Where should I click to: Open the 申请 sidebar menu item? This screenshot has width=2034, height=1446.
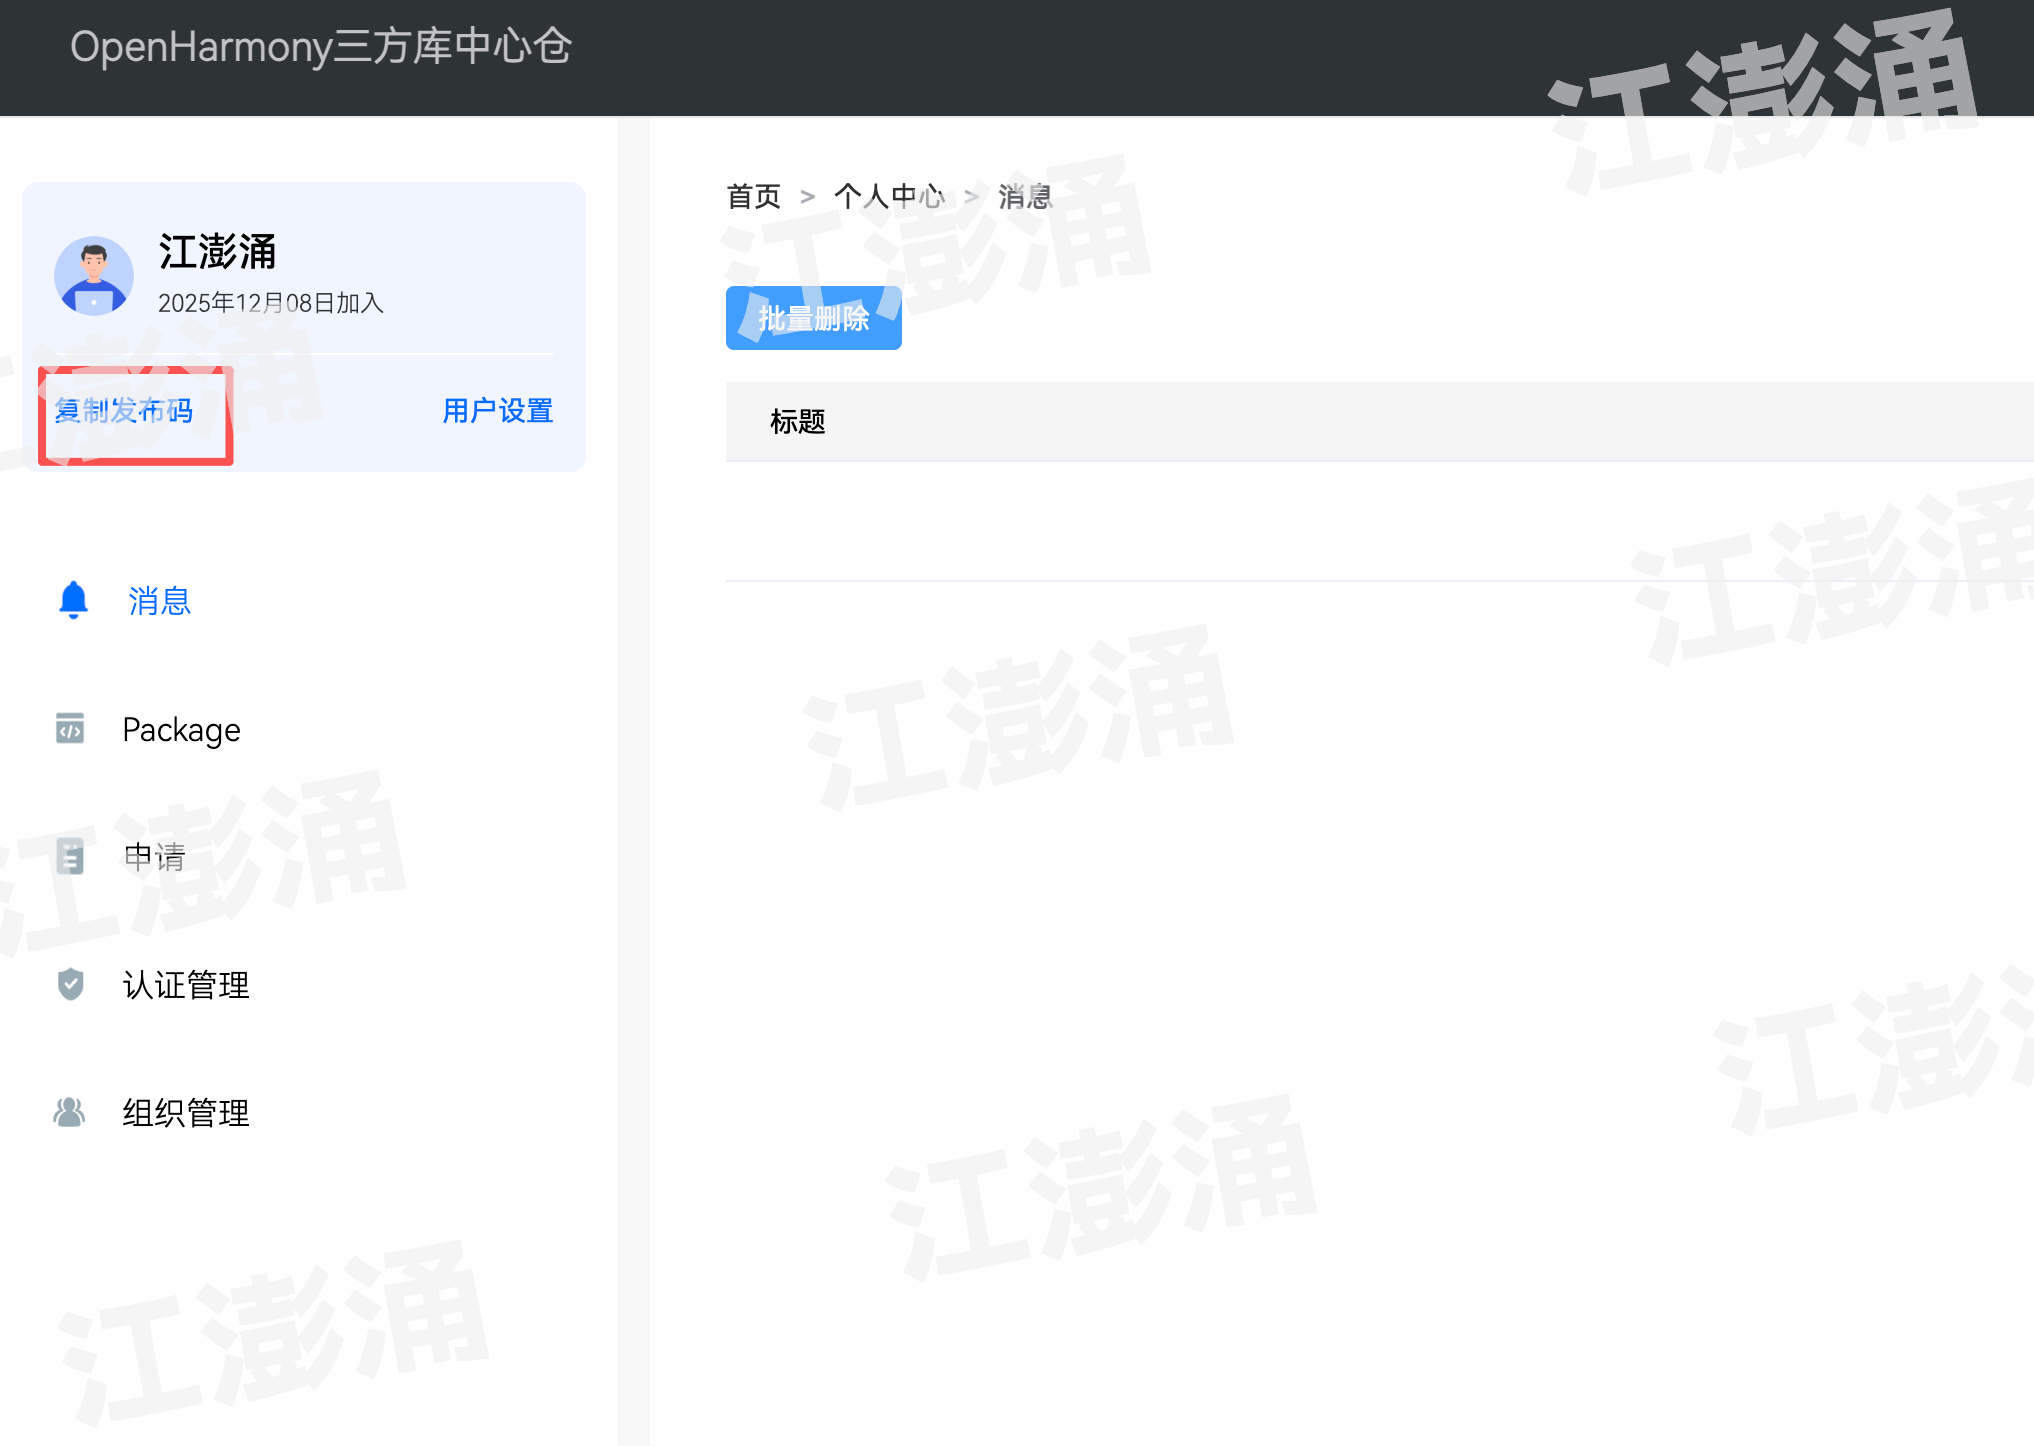tap(155, 857)
